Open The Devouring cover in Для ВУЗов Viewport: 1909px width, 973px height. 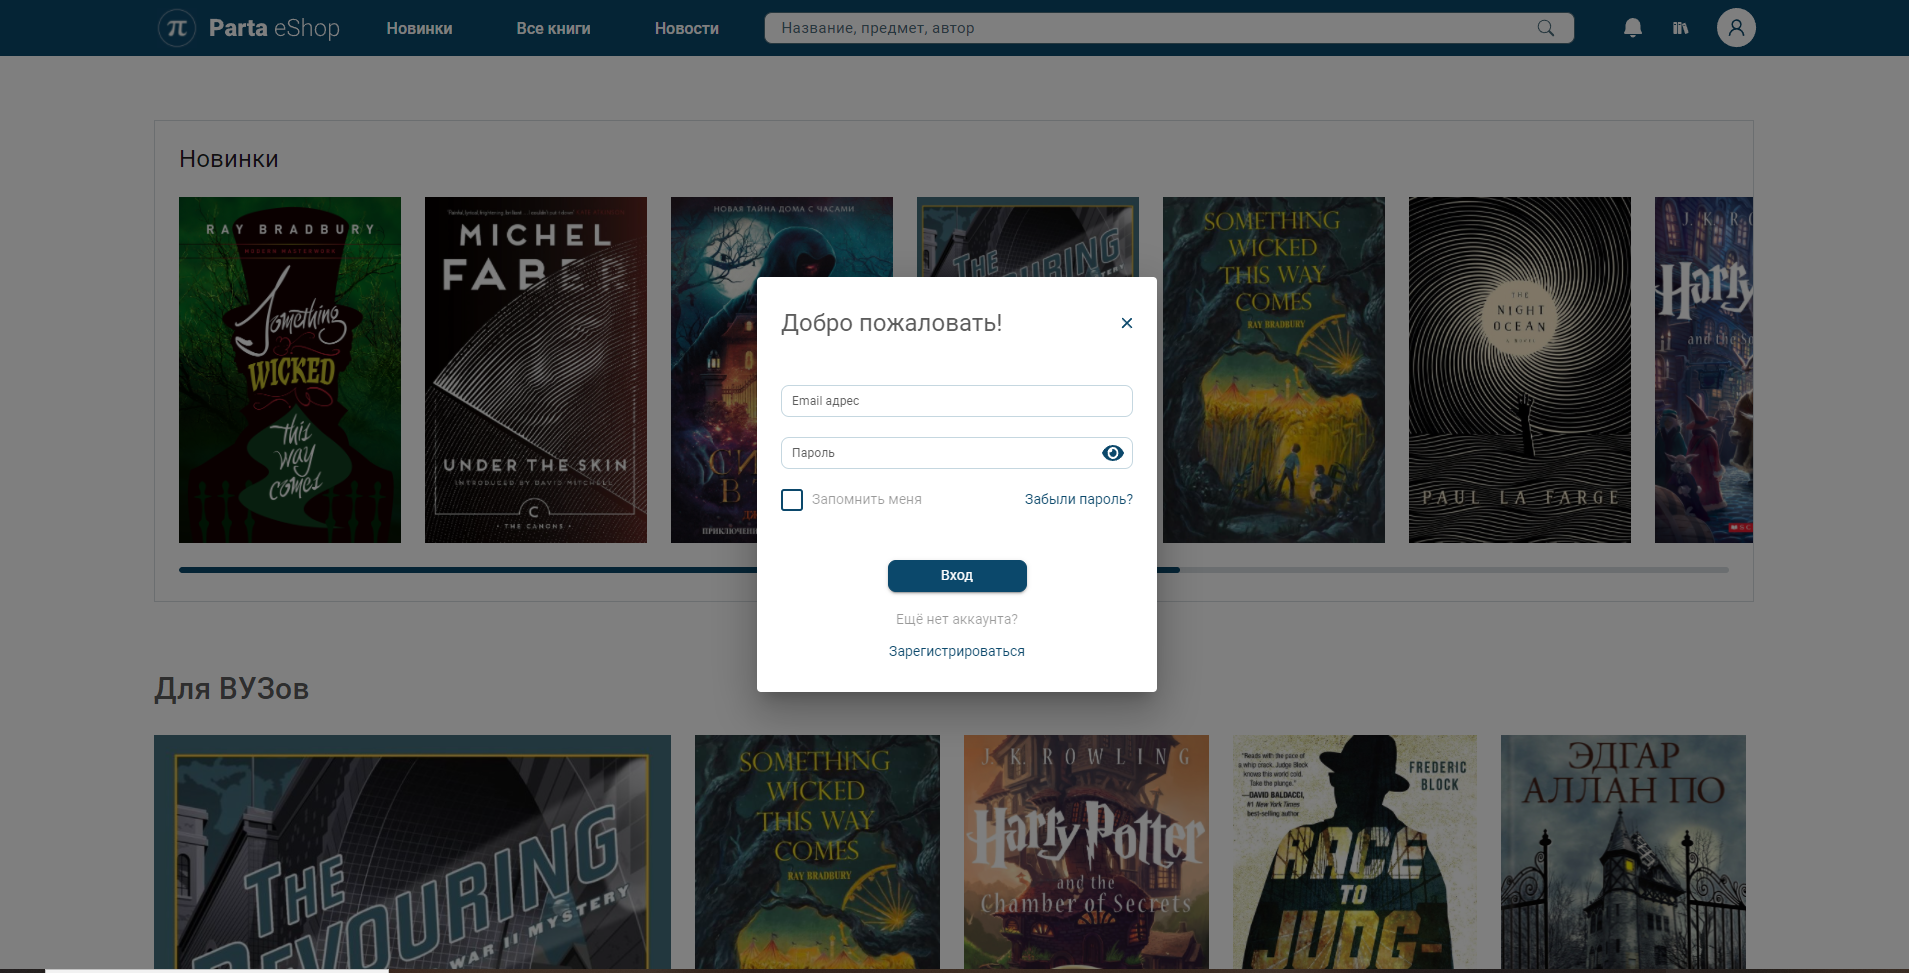[412, 852]
